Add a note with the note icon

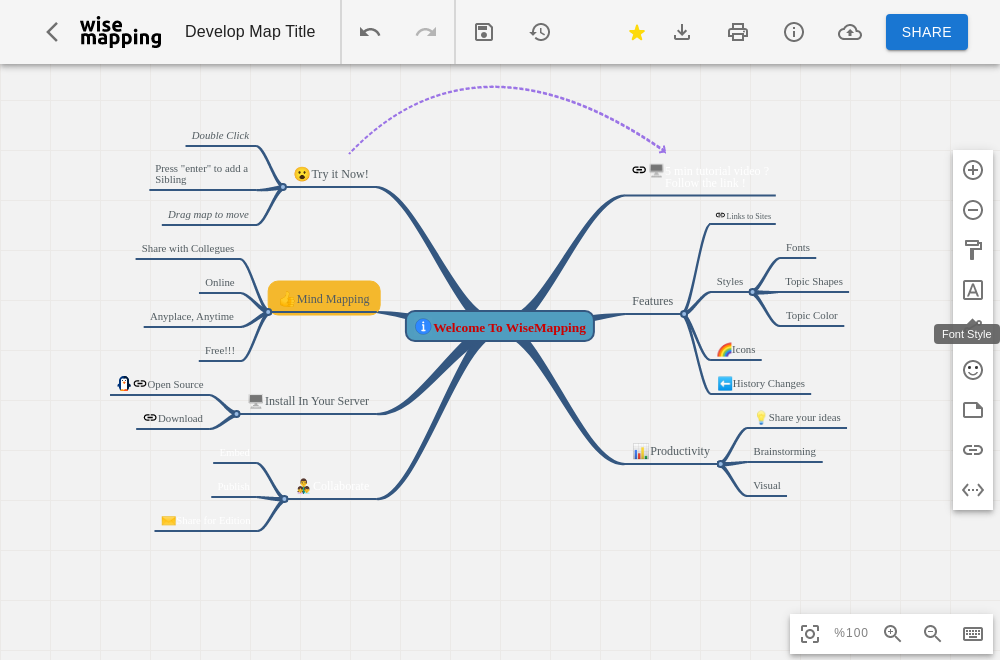973,410
